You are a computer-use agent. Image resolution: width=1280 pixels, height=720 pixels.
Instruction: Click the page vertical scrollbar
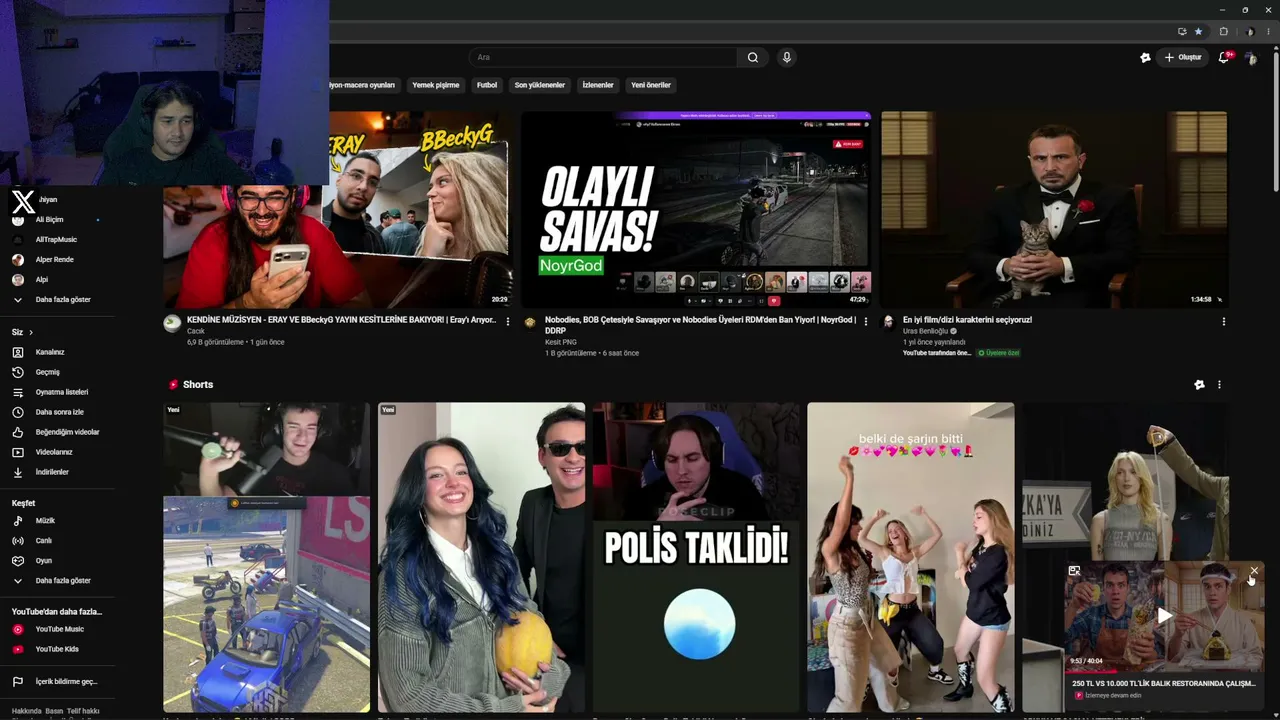[x=1275, y=120]
